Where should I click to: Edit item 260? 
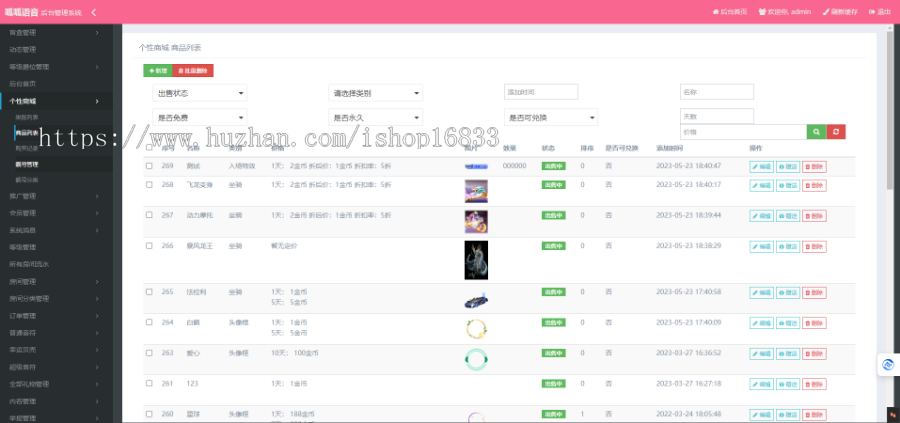[762, 415]
